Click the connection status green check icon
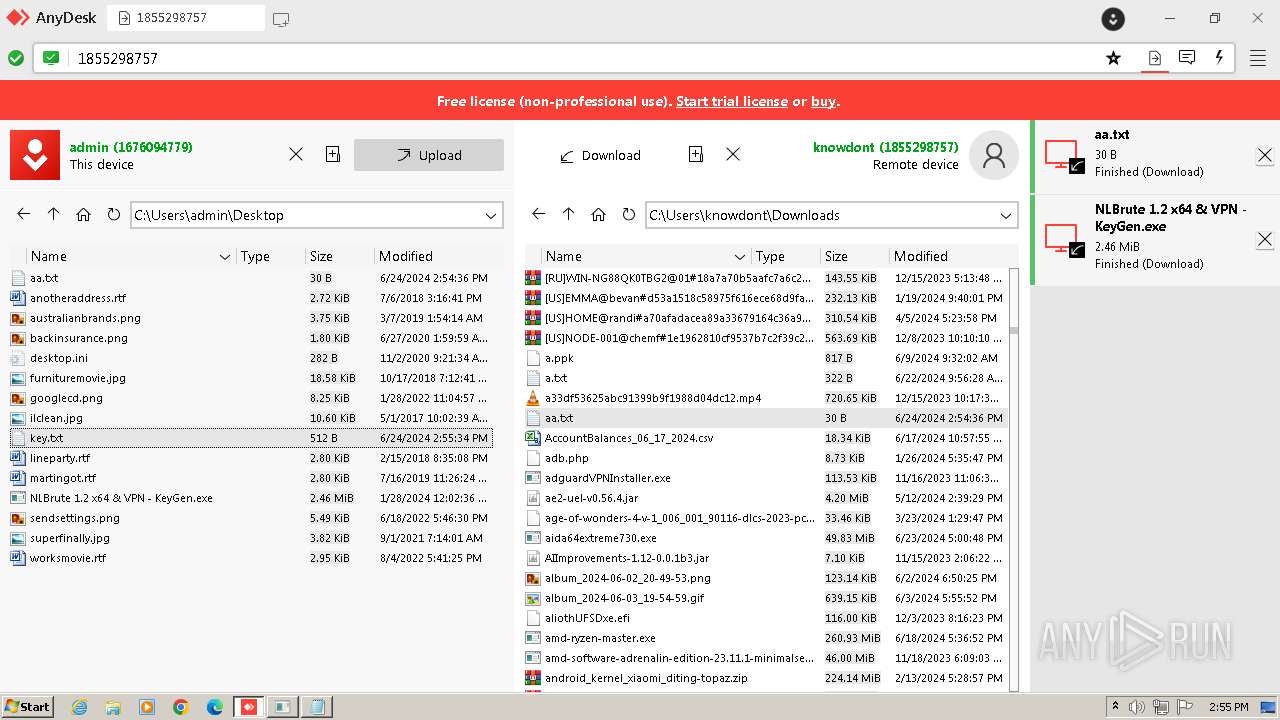 16,58
